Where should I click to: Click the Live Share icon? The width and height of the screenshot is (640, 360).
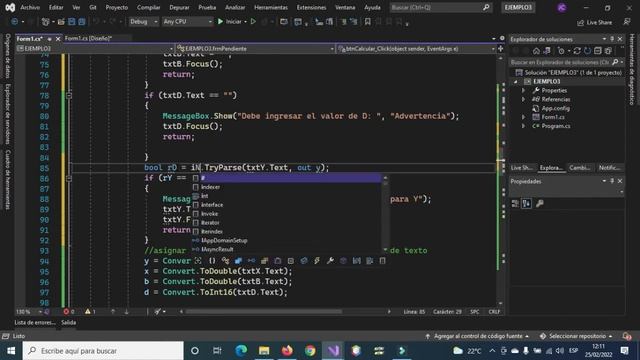(594, 22)
